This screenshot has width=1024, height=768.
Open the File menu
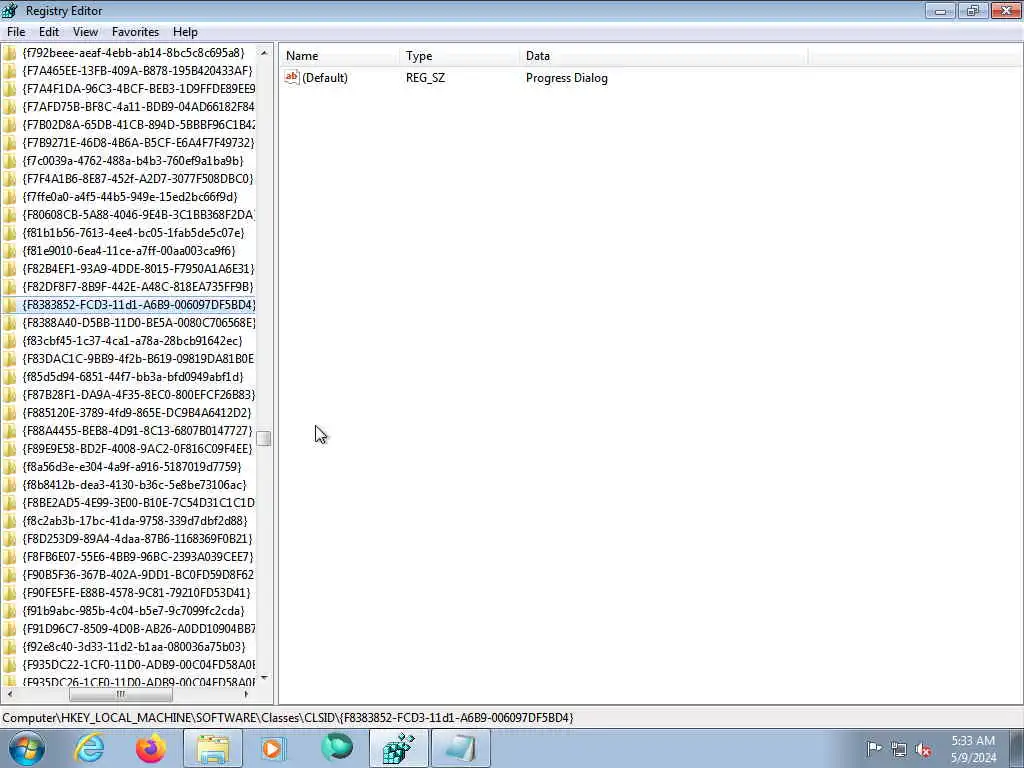16,32
